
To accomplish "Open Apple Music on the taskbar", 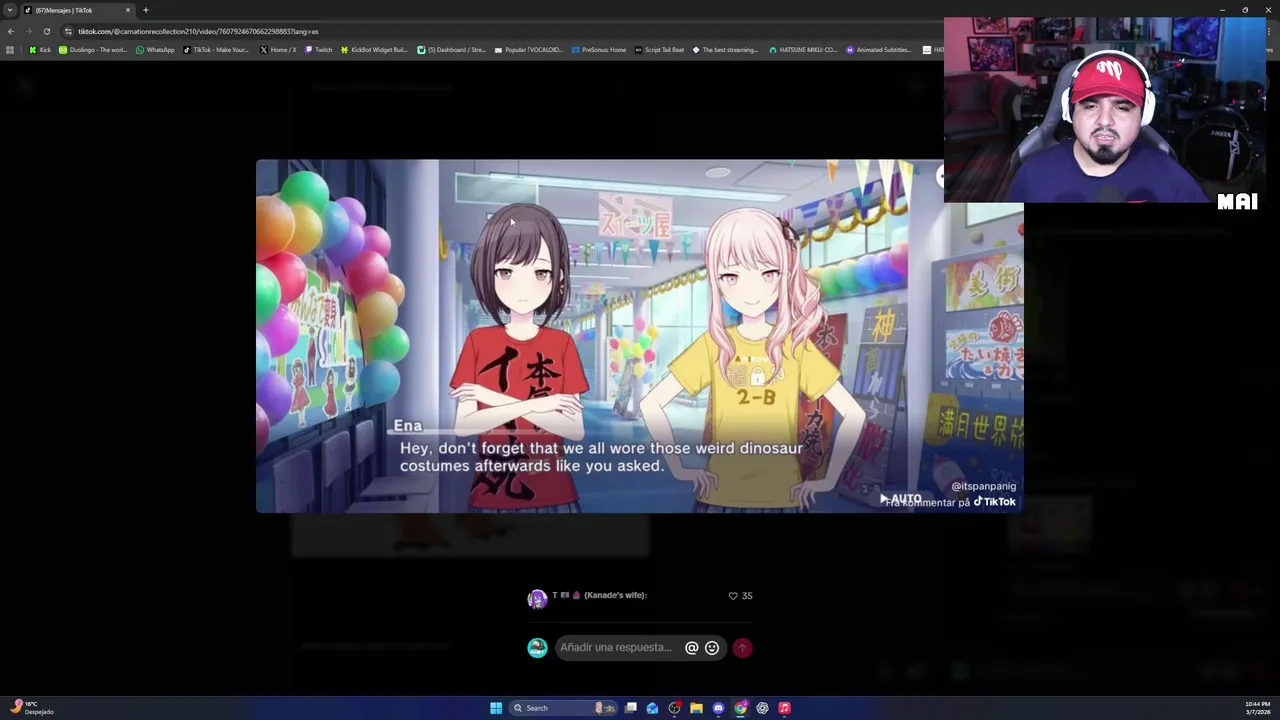I will tap(784, 708).
